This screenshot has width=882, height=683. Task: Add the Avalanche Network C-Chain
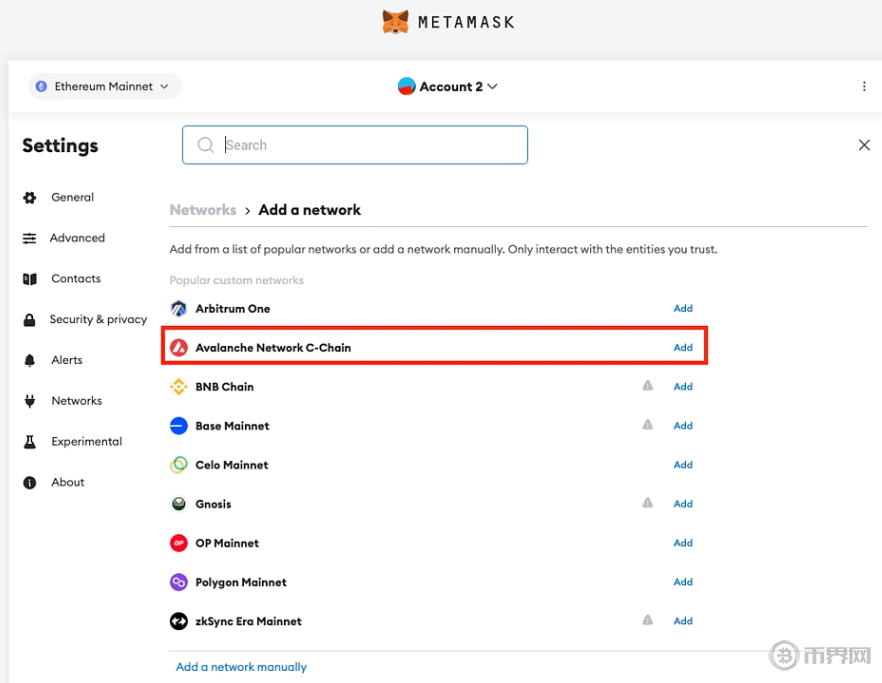point(683,348)
